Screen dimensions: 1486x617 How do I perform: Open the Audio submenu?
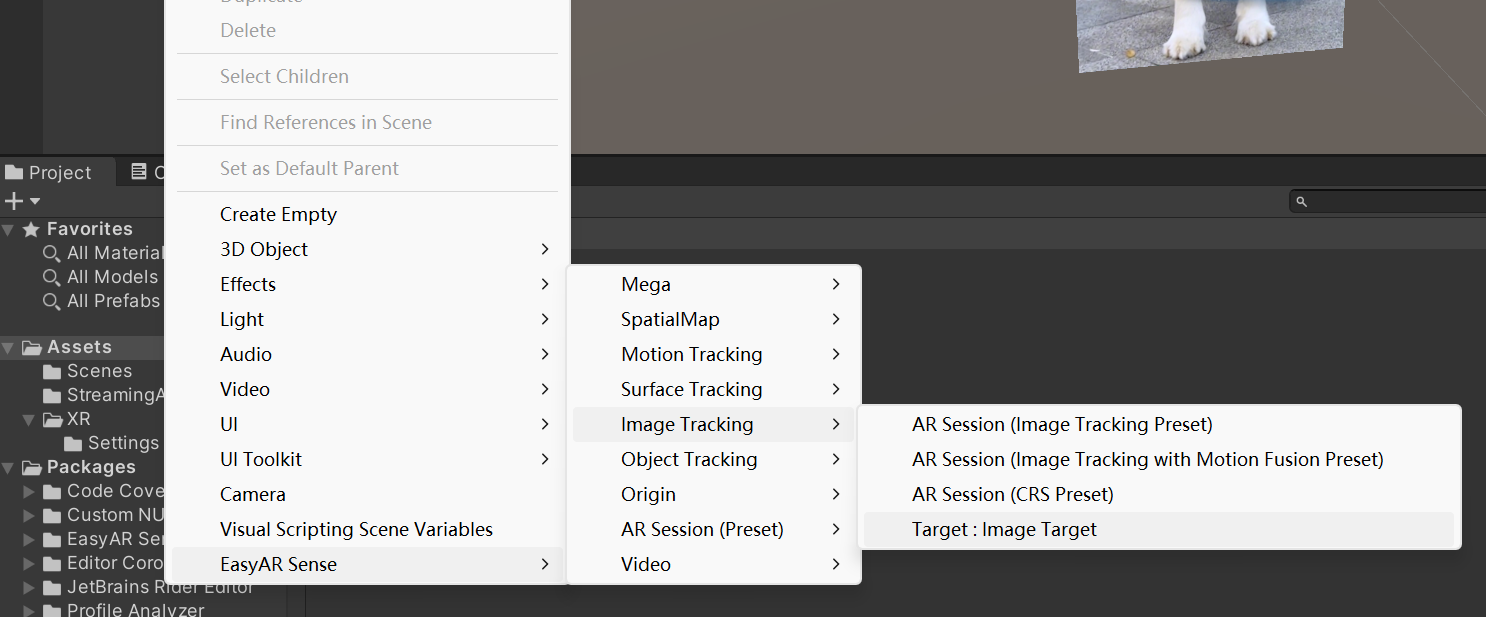pos(367,355)
